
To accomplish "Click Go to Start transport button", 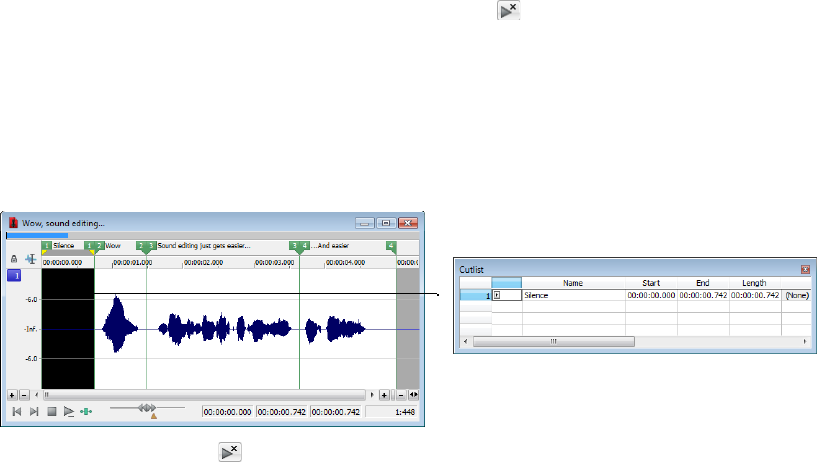I will point(16,411).
